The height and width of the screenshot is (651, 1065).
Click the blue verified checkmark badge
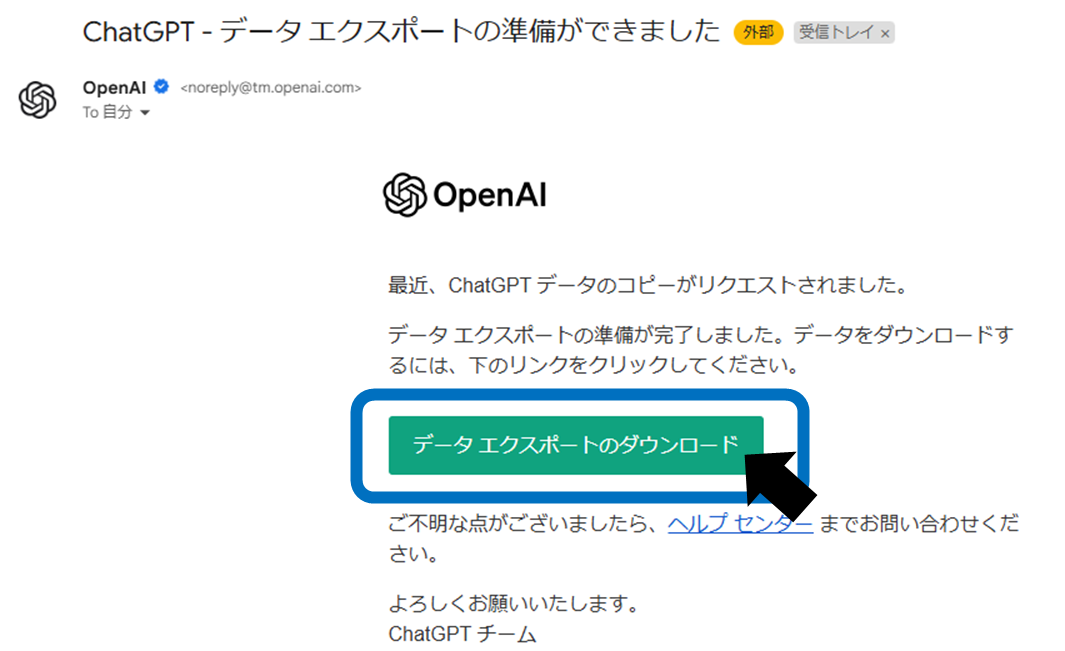click(162, 87)
